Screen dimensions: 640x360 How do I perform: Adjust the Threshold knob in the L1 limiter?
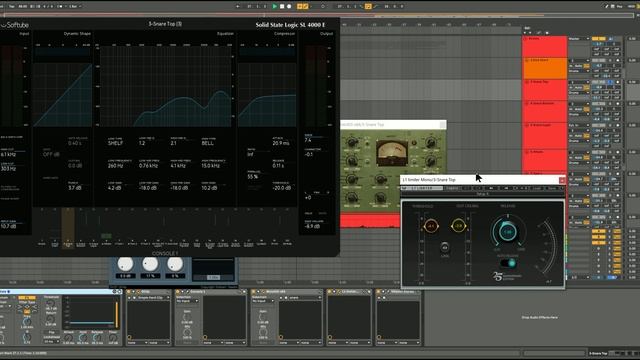point(431,225)
